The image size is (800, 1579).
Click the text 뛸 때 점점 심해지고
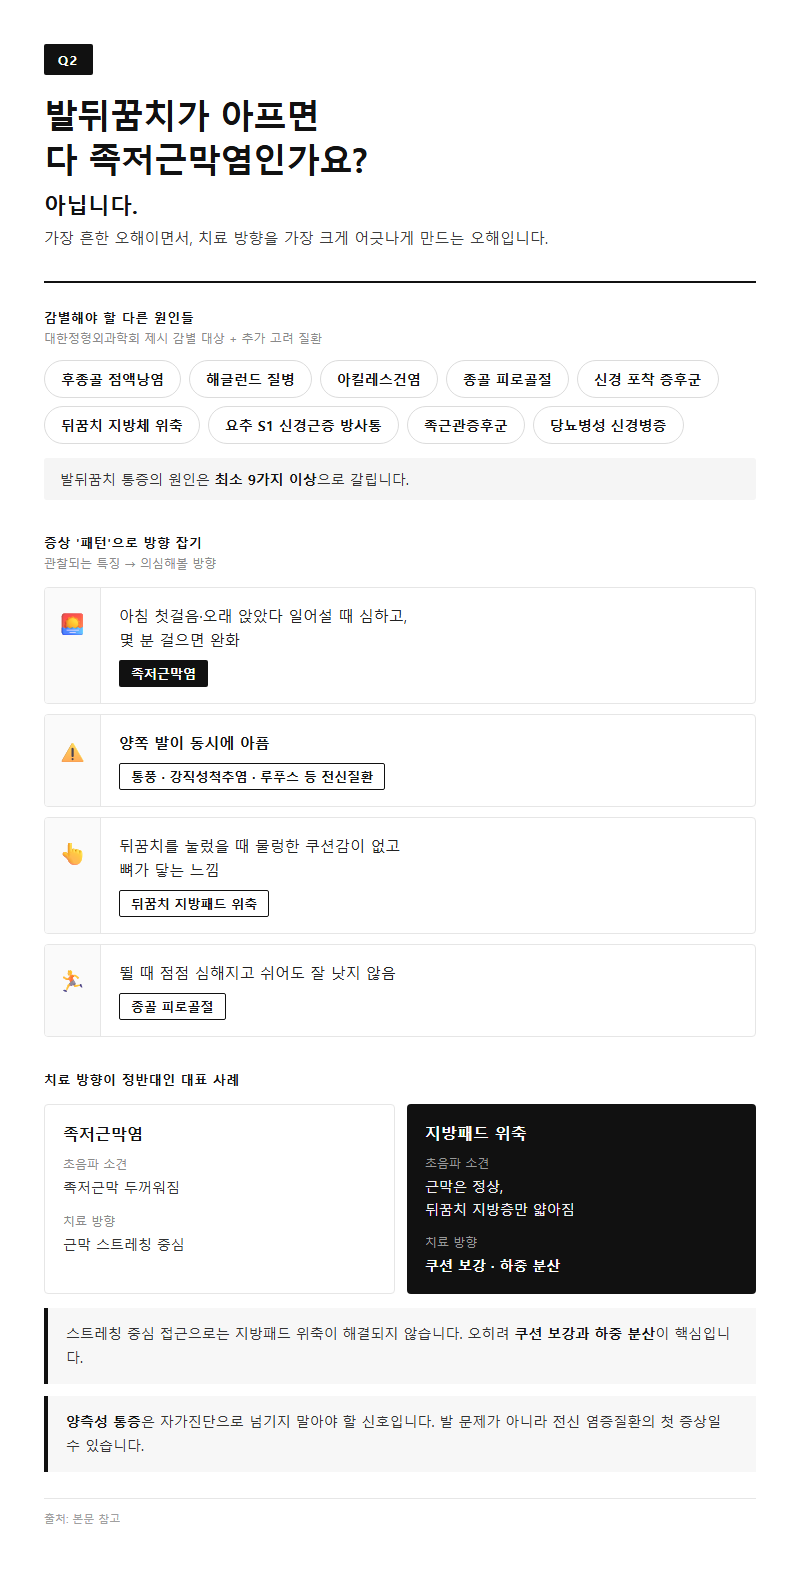(257, 973)
